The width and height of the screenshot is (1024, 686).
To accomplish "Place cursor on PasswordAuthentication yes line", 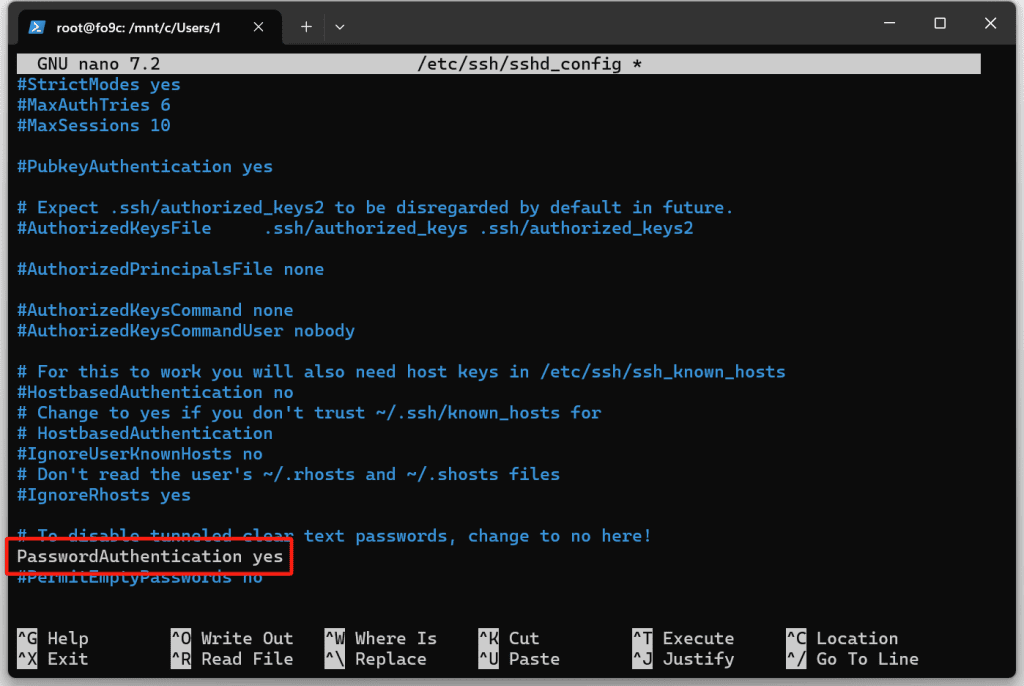I will pyautogui.click(x=150, y=556).
